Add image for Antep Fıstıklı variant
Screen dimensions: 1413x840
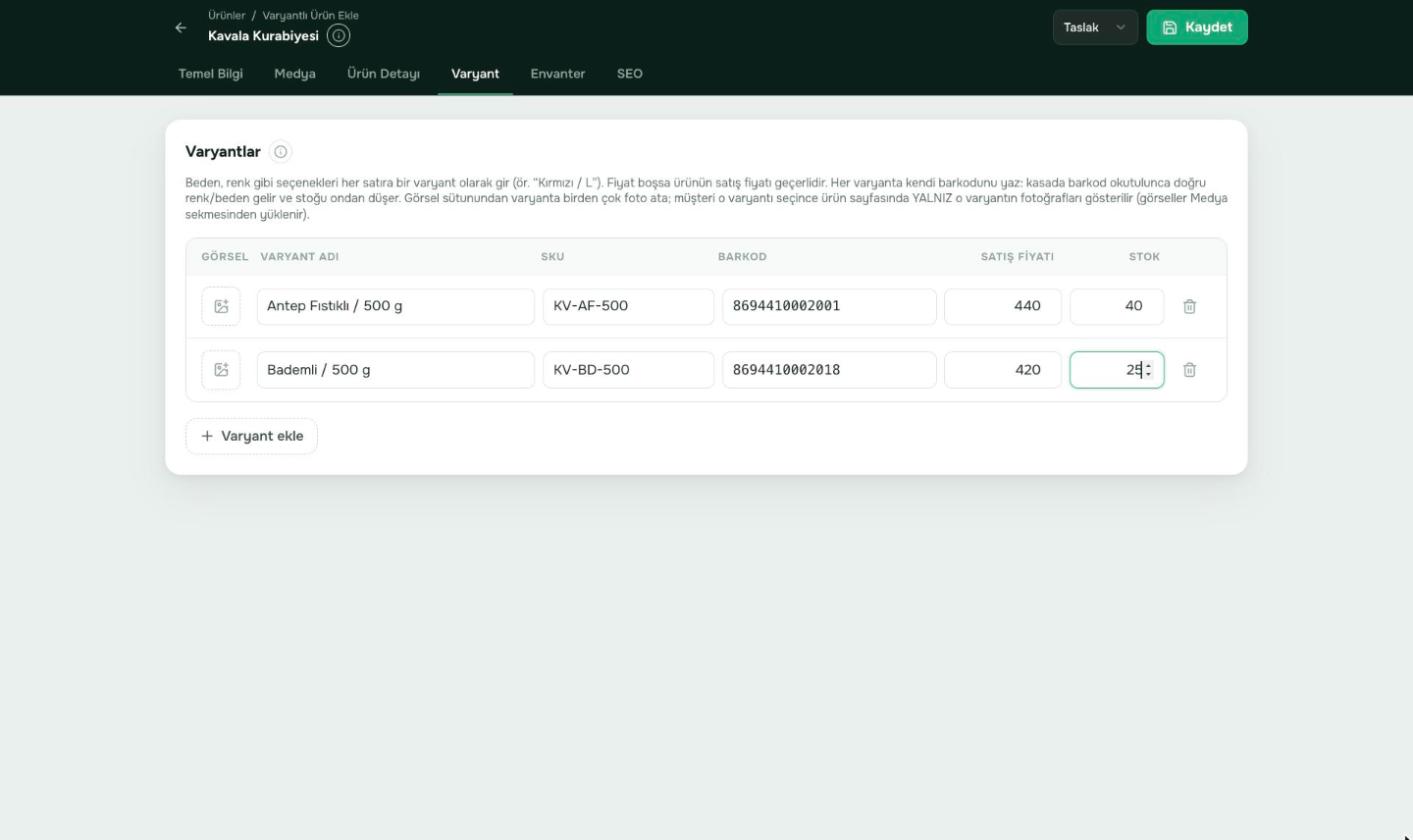coord(221,306)
